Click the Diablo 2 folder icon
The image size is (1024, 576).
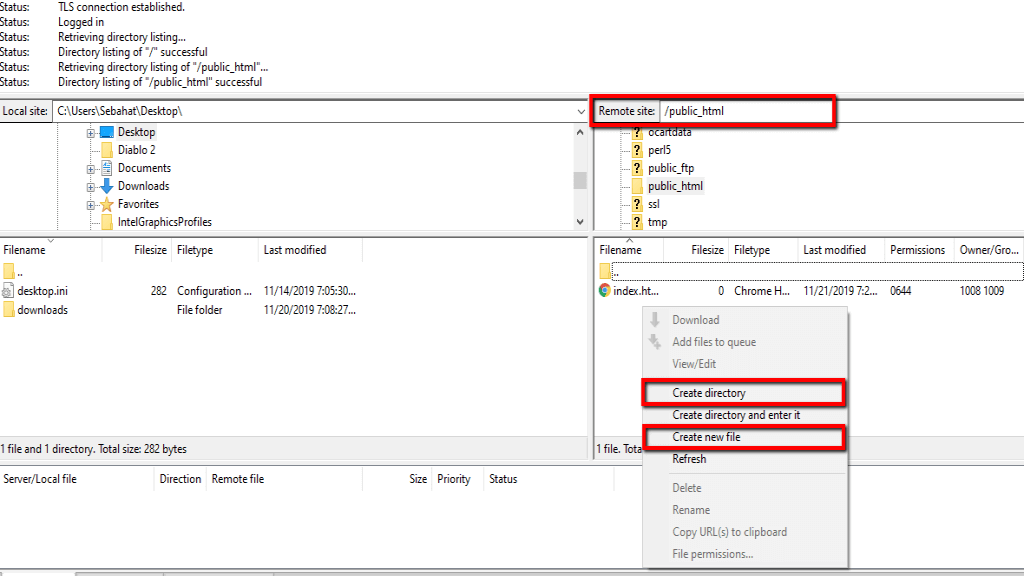tap(107, 150)
